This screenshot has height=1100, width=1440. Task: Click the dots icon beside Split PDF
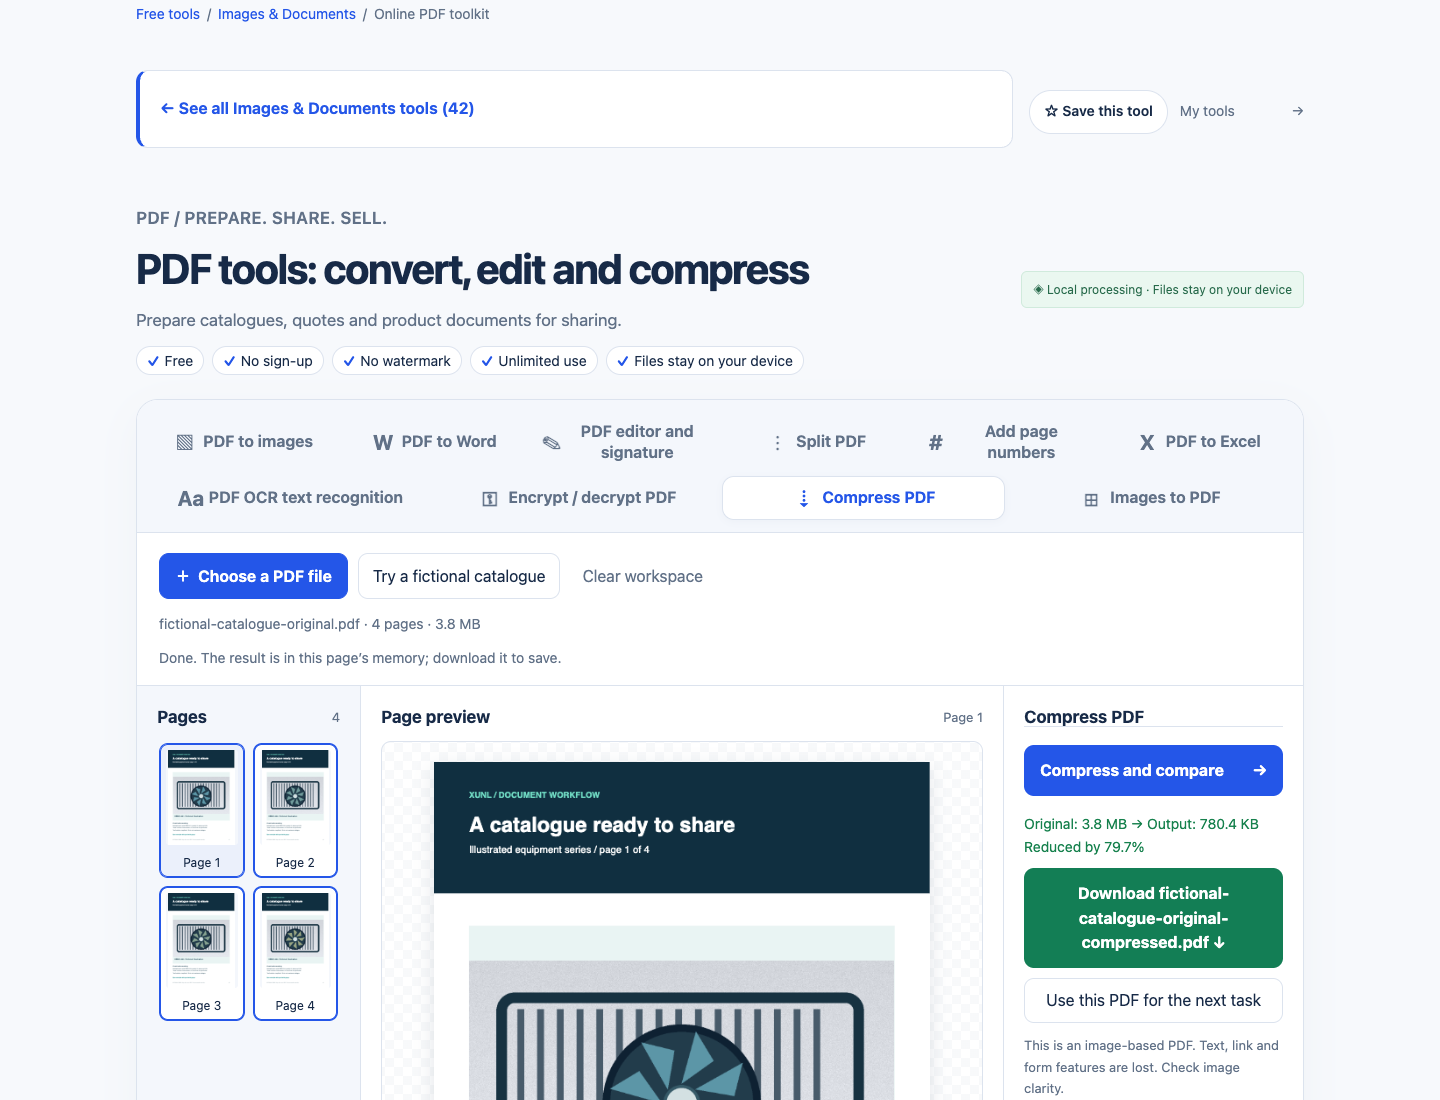[778, 442]
